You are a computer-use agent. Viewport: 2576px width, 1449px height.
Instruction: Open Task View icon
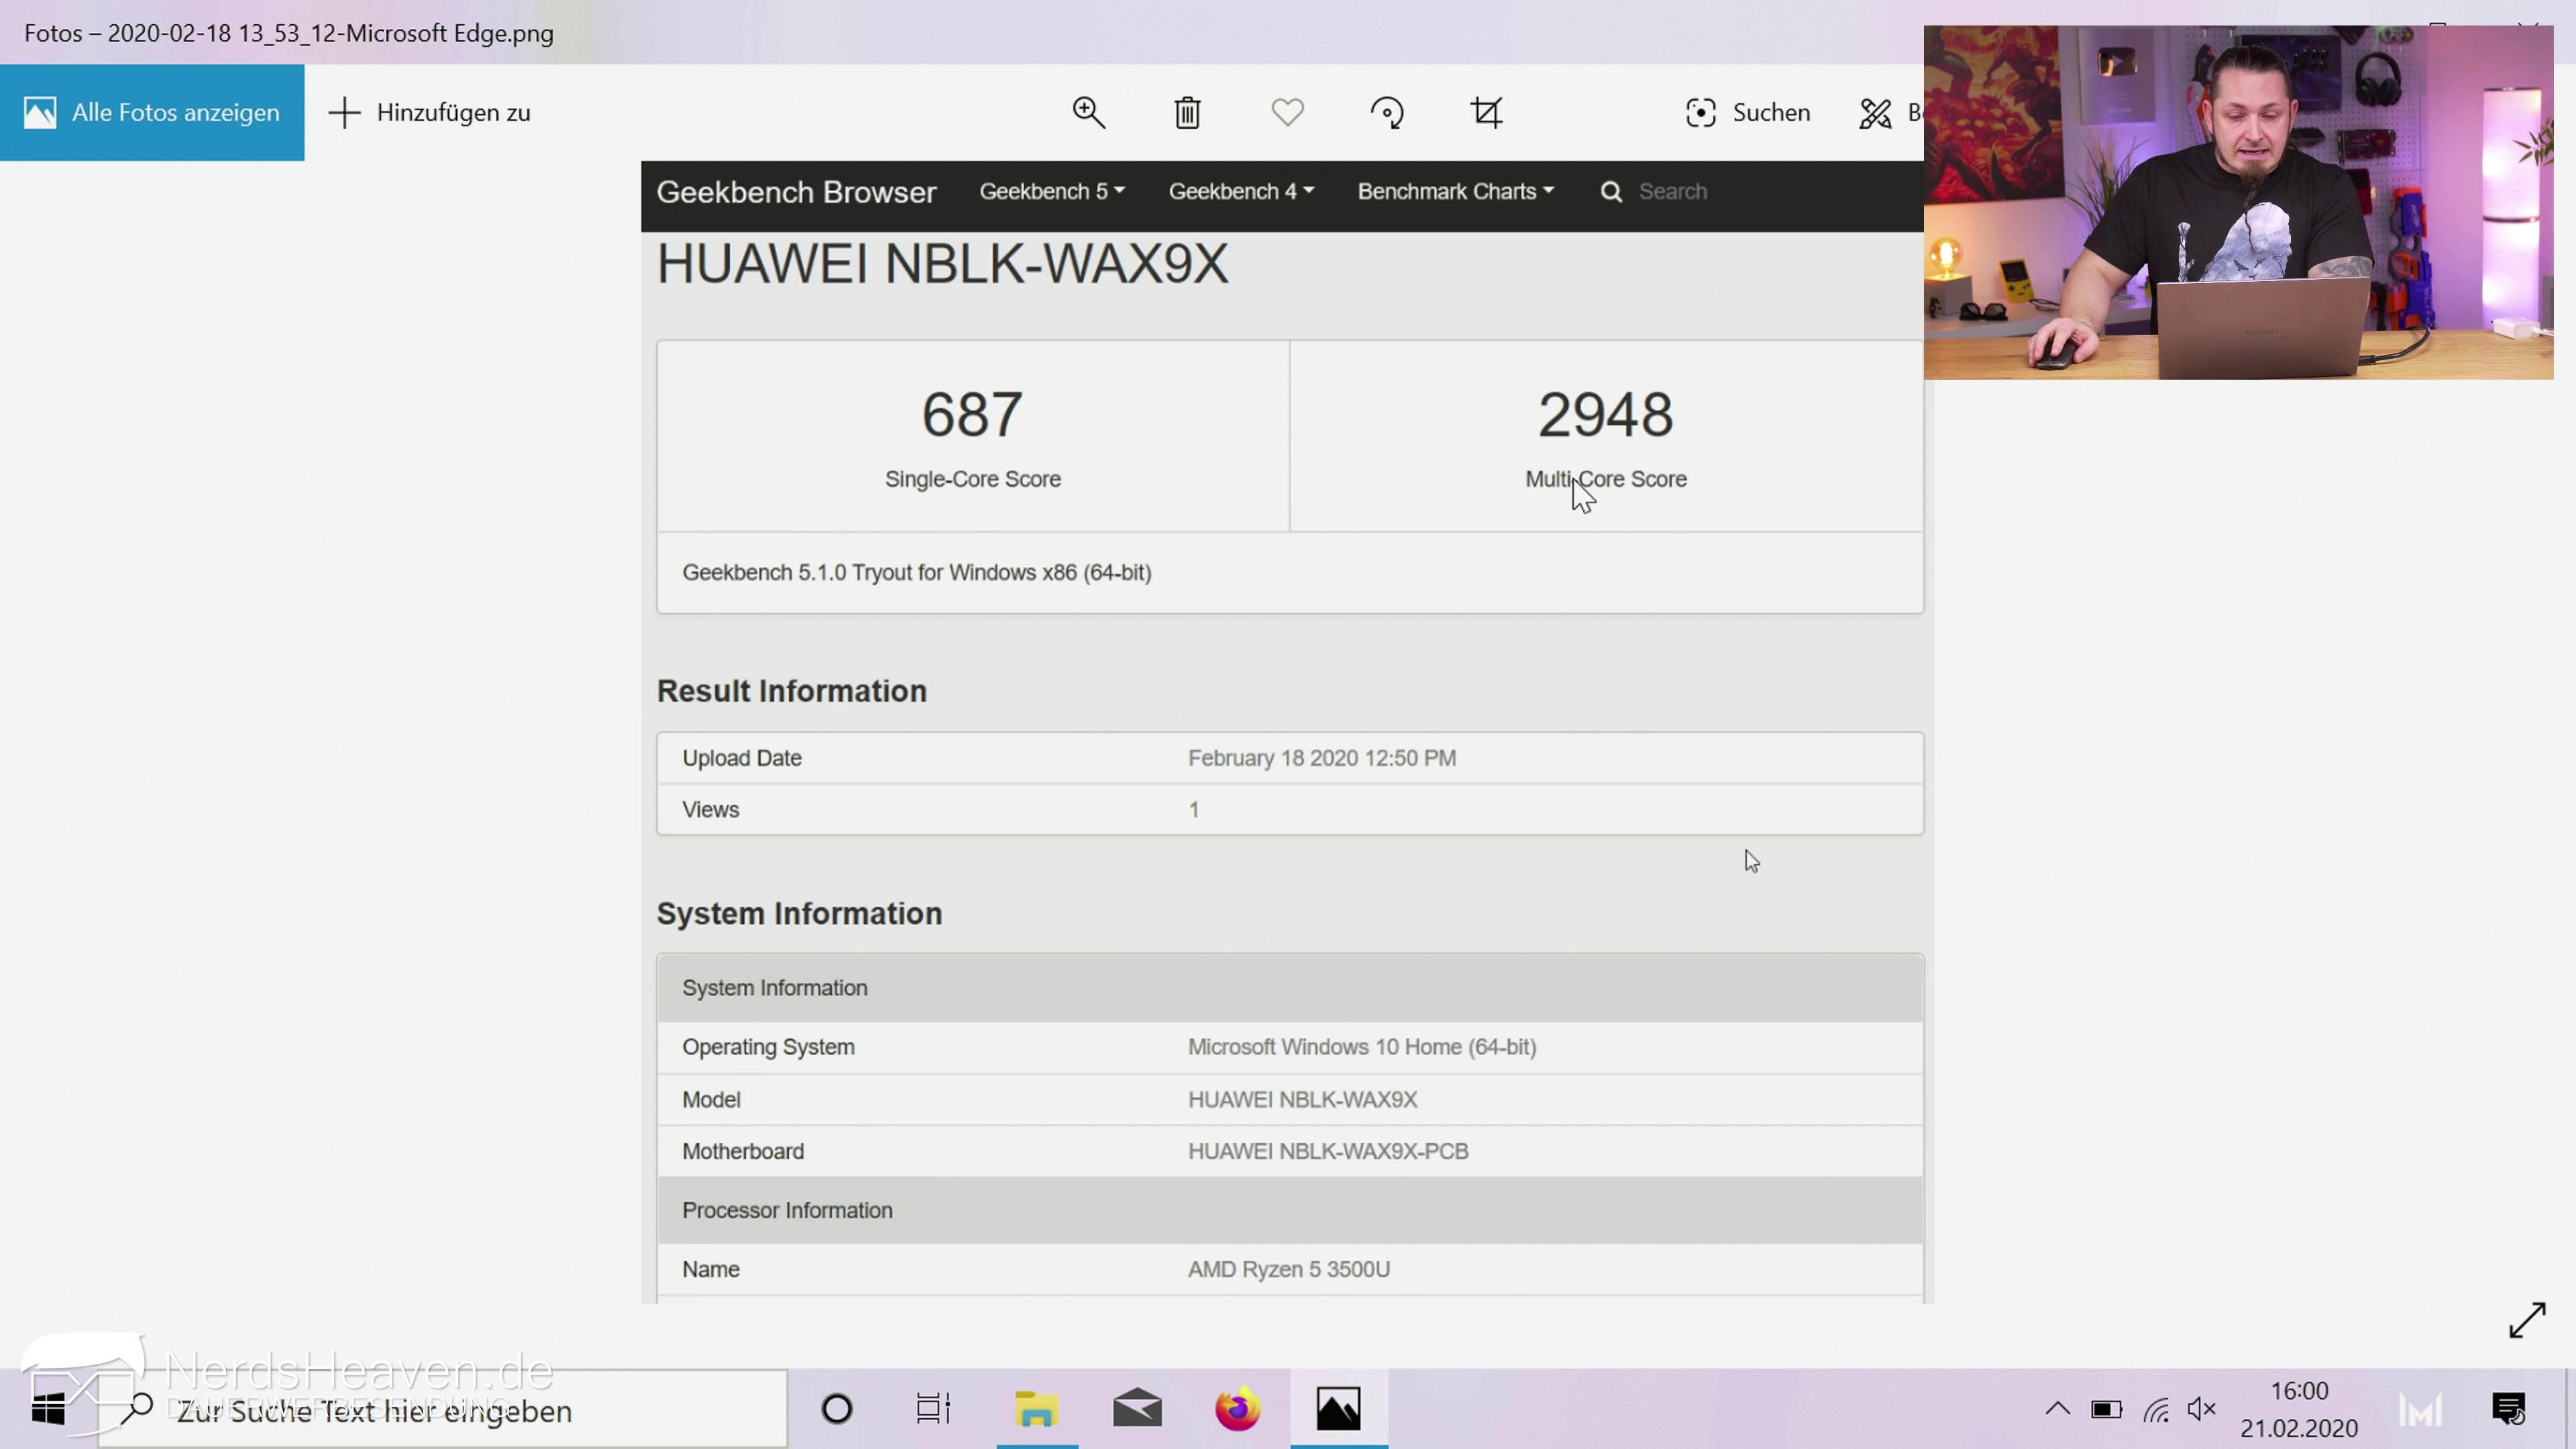point(933,1409)
